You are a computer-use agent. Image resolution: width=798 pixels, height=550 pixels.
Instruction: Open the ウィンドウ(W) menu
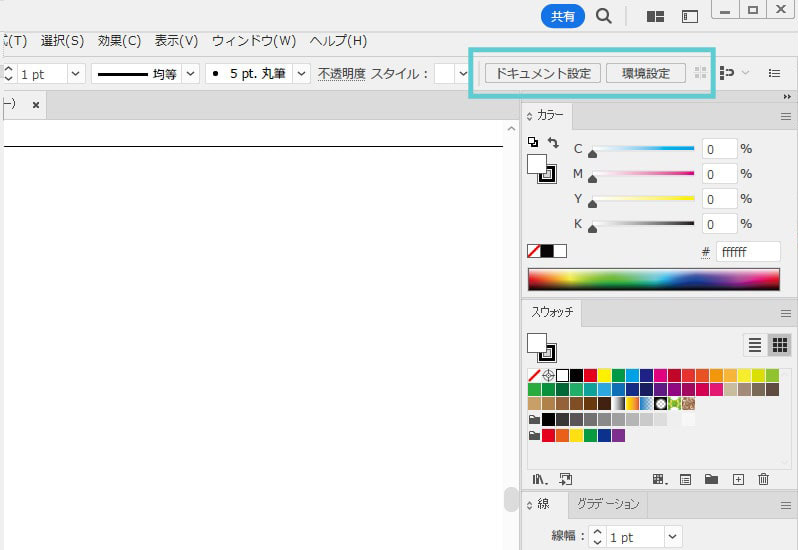pyautogui.click(x=254, y=41)
